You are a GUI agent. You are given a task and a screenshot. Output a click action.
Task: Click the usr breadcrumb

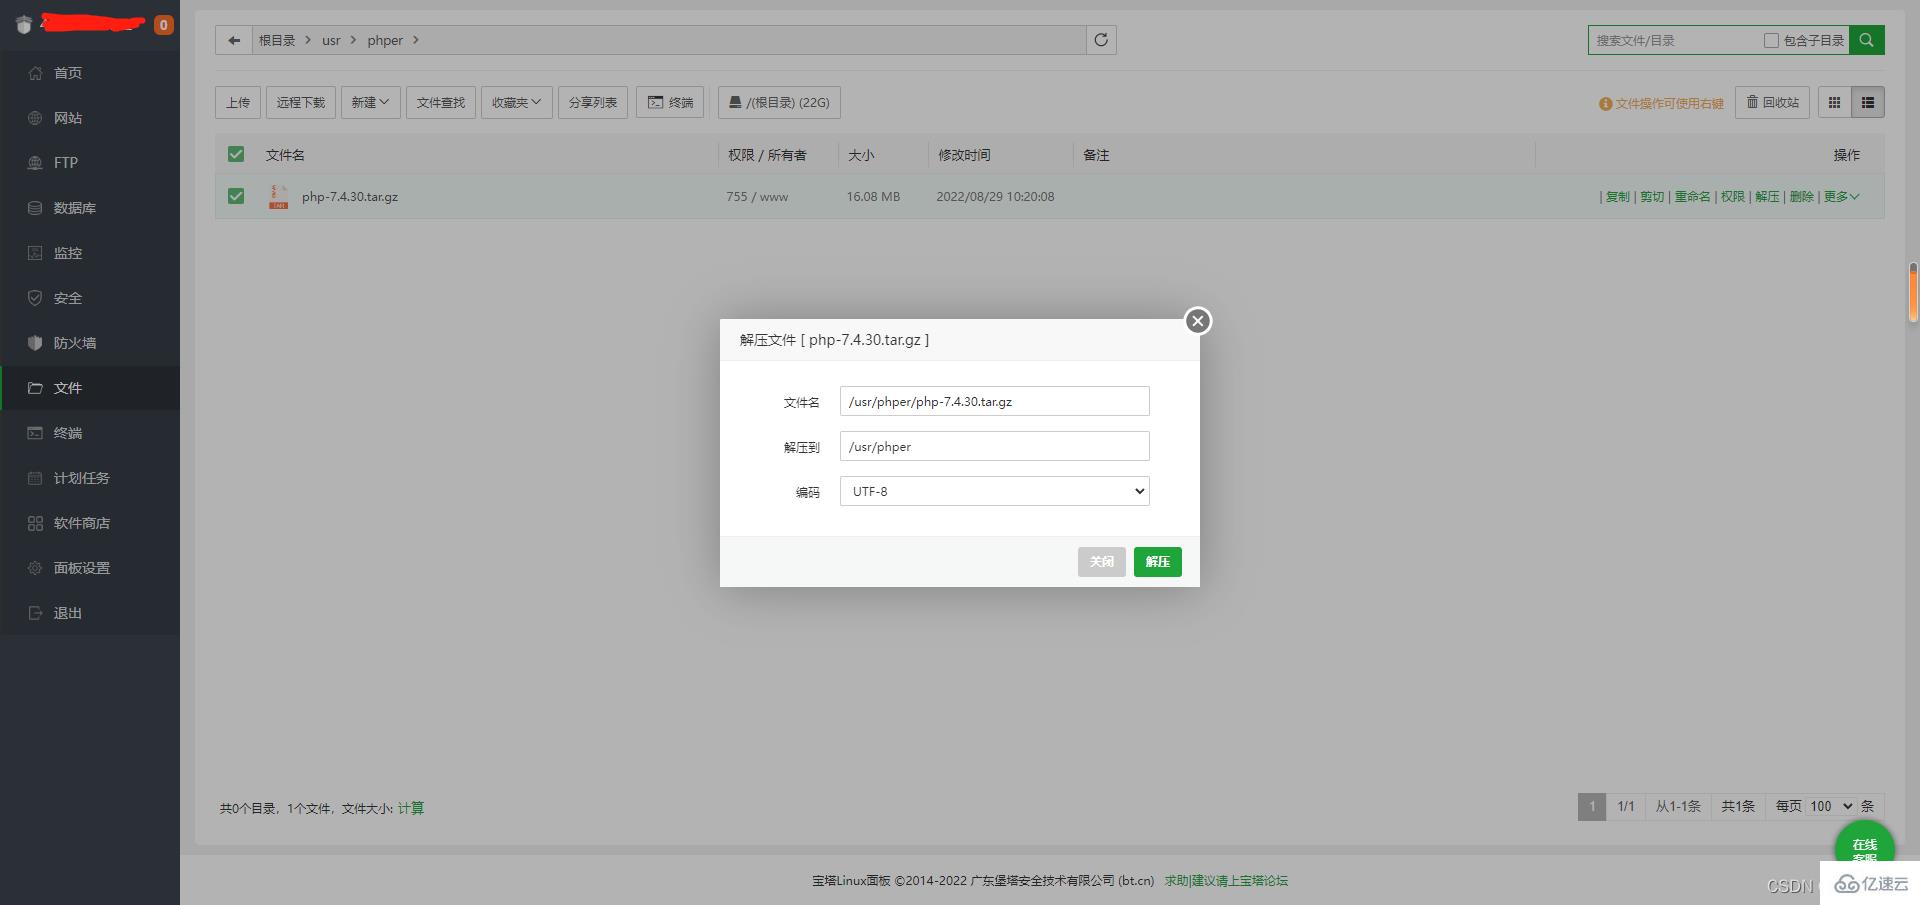pyautogui.click(x=331, y=40)
